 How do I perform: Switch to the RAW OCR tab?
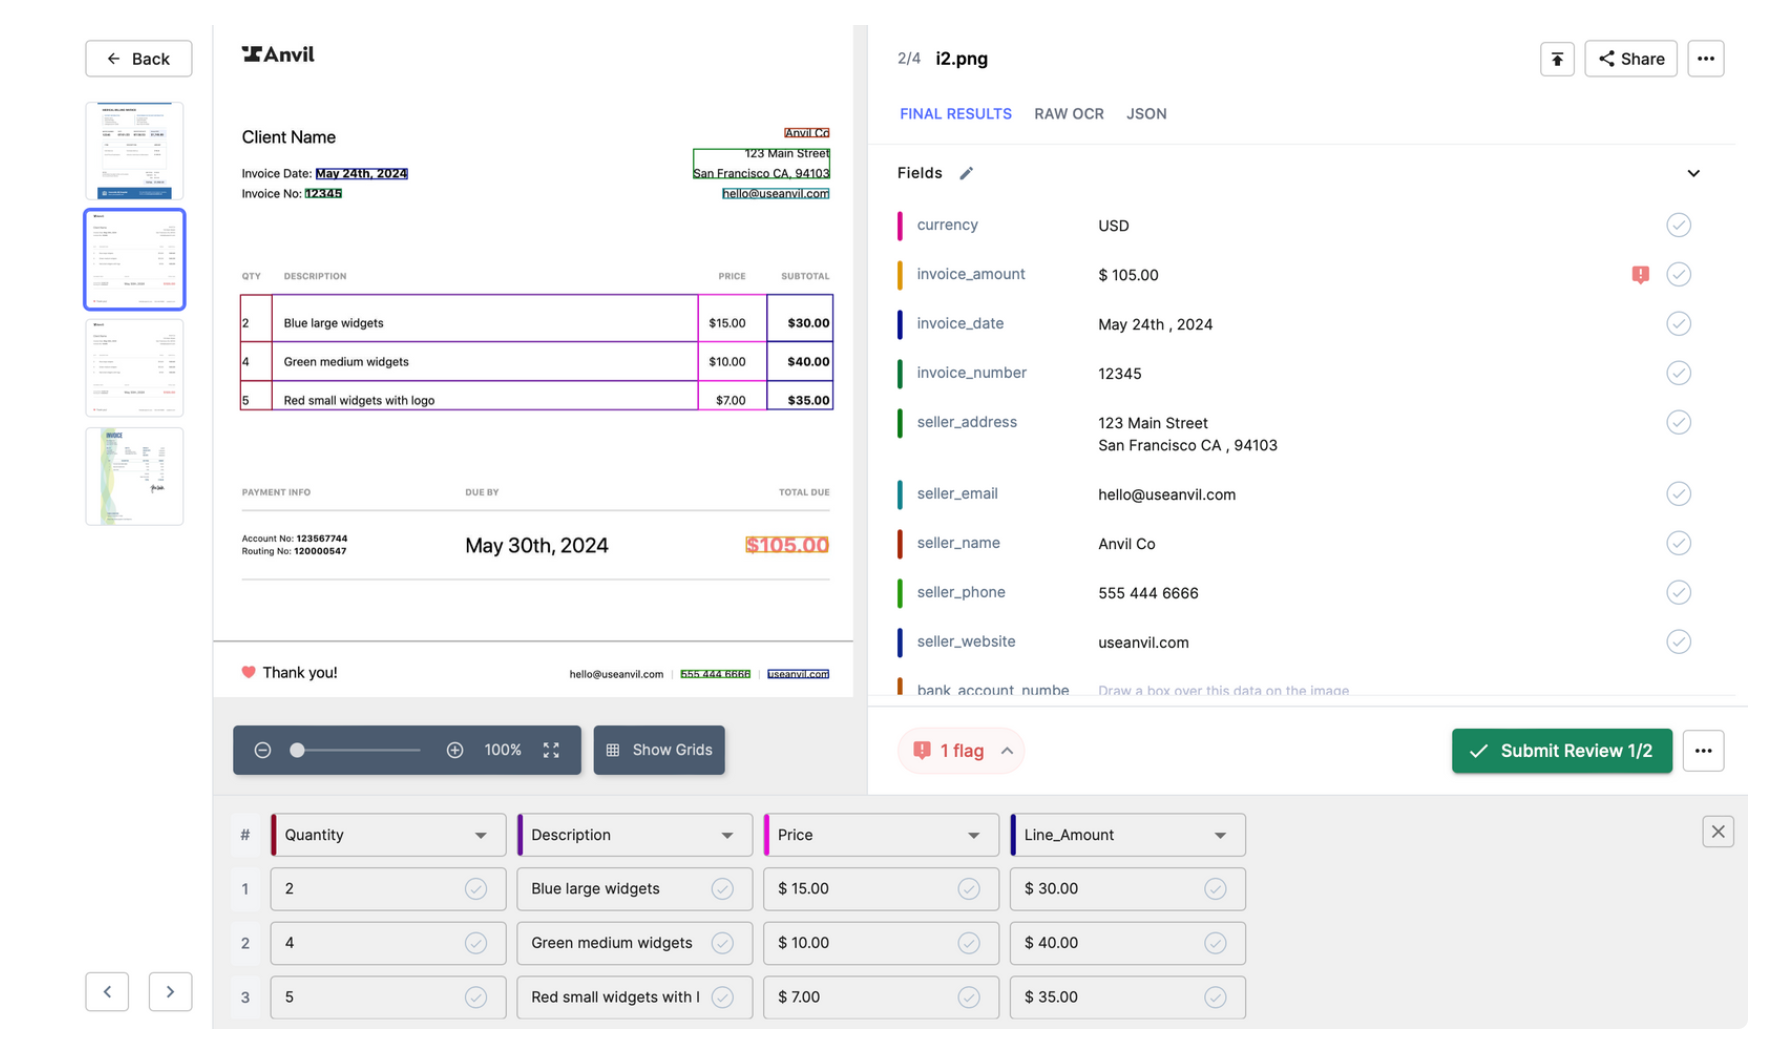pos(1068,114)
